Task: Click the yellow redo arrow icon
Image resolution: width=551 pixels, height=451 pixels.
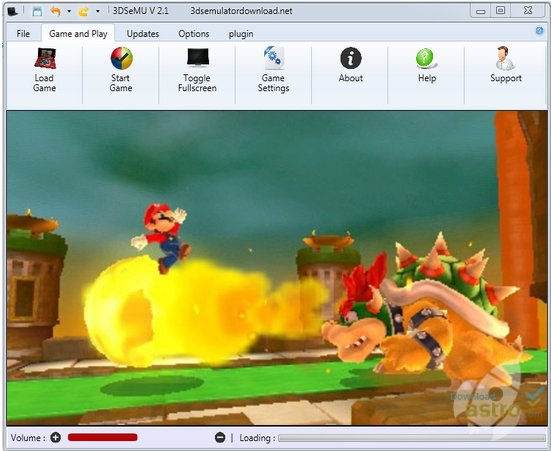Action: pyautogui.click(x=83, y=12)
